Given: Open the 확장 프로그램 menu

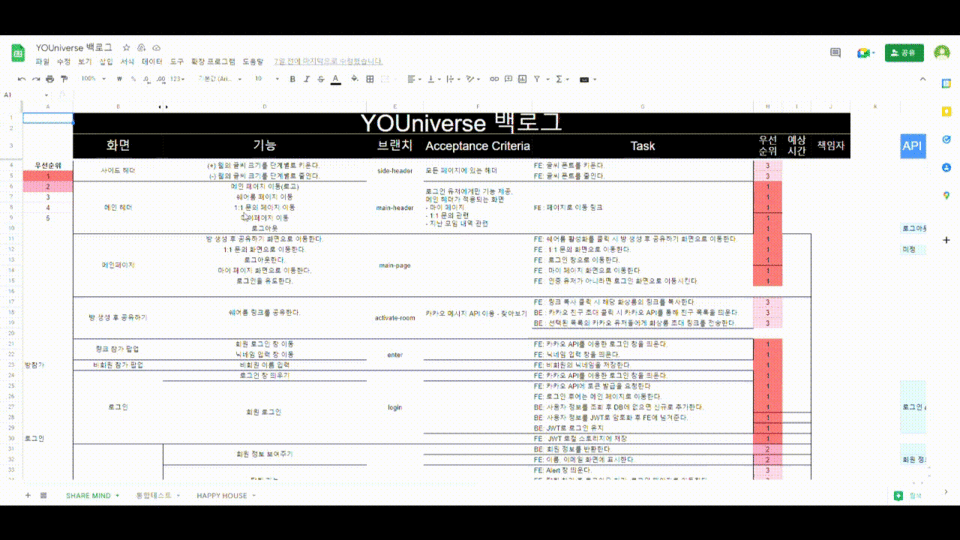Looking at the screenshot, I should [213, 62].
